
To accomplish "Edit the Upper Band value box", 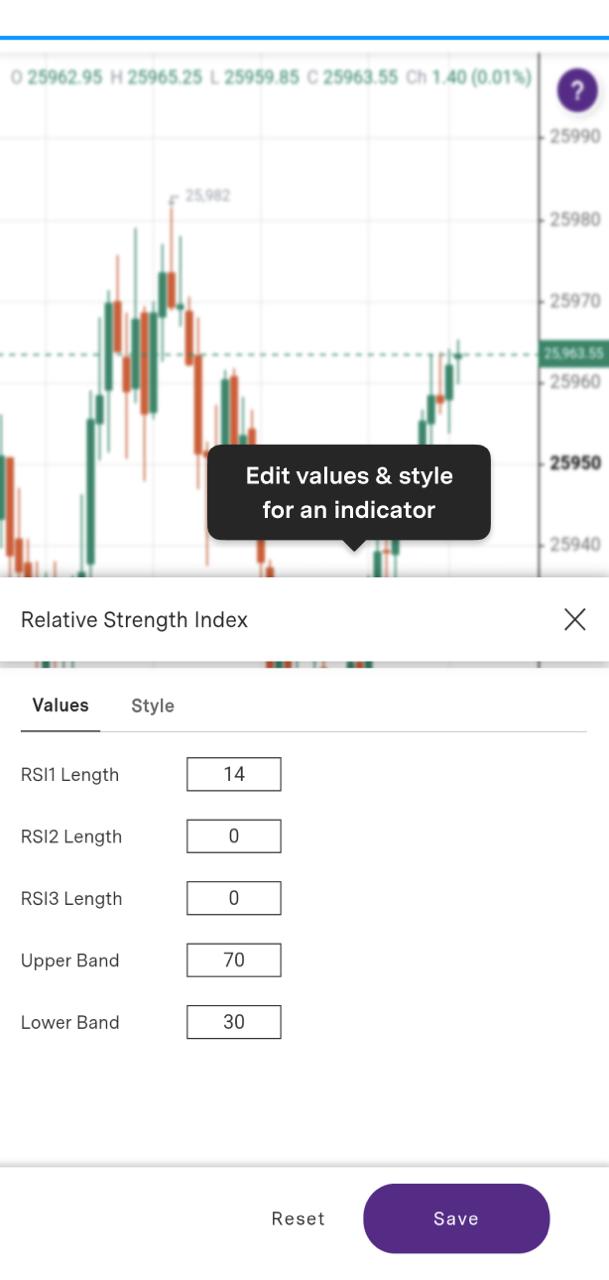I will 234,960.
